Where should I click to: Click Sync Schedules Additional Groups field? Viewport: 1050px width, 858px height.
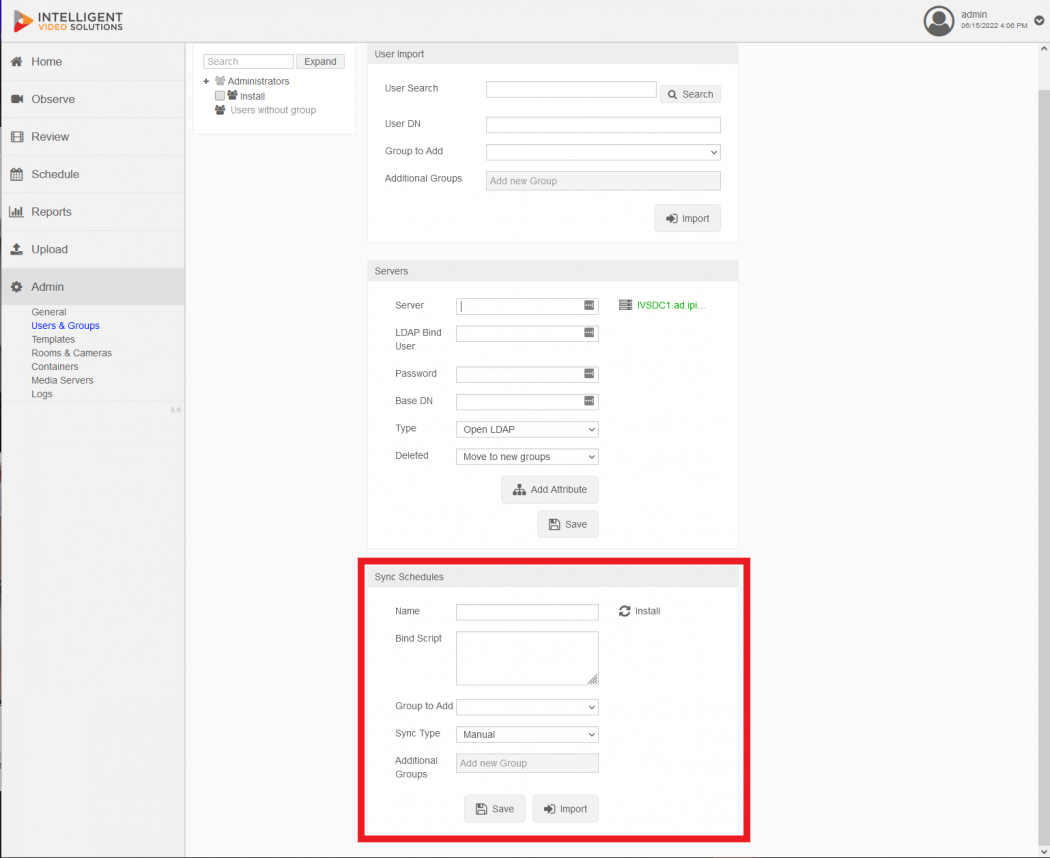[x=527, y=764]
